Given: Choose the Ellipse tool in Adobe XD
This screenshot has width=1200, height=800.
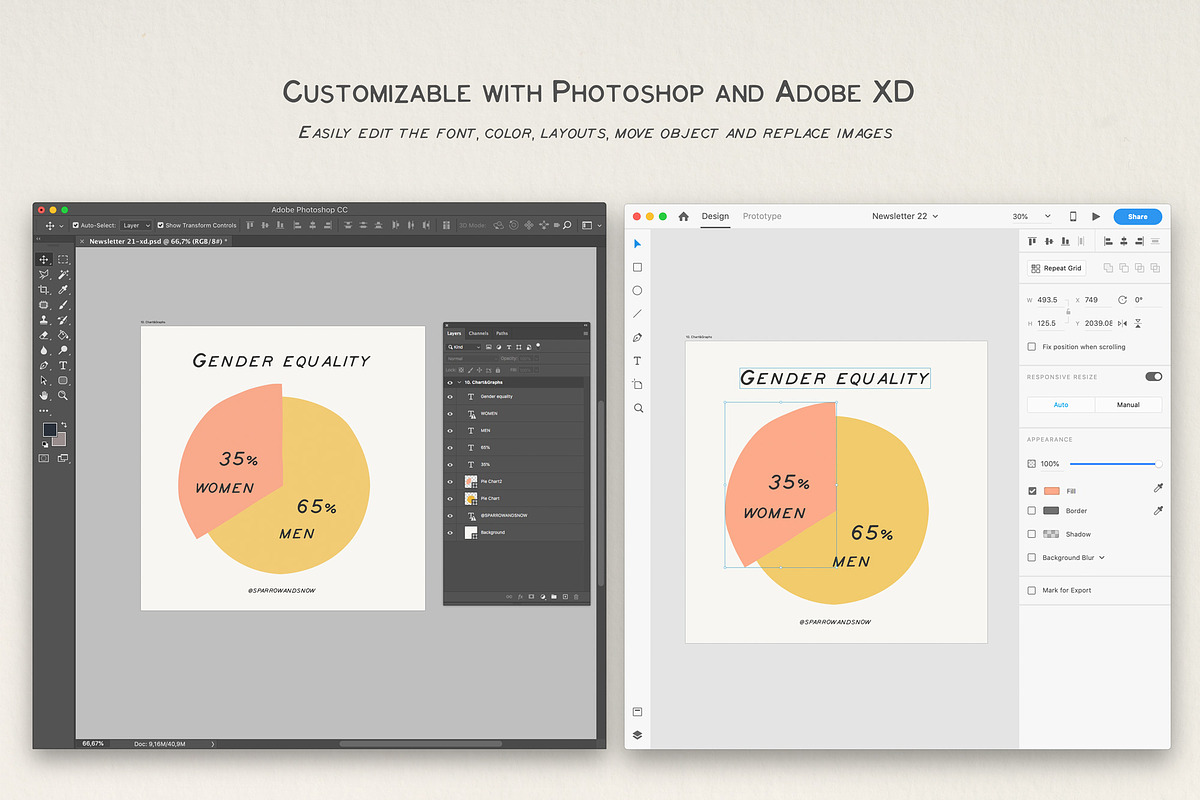Looking at the screenshot, I should click(x=638, y=290).
